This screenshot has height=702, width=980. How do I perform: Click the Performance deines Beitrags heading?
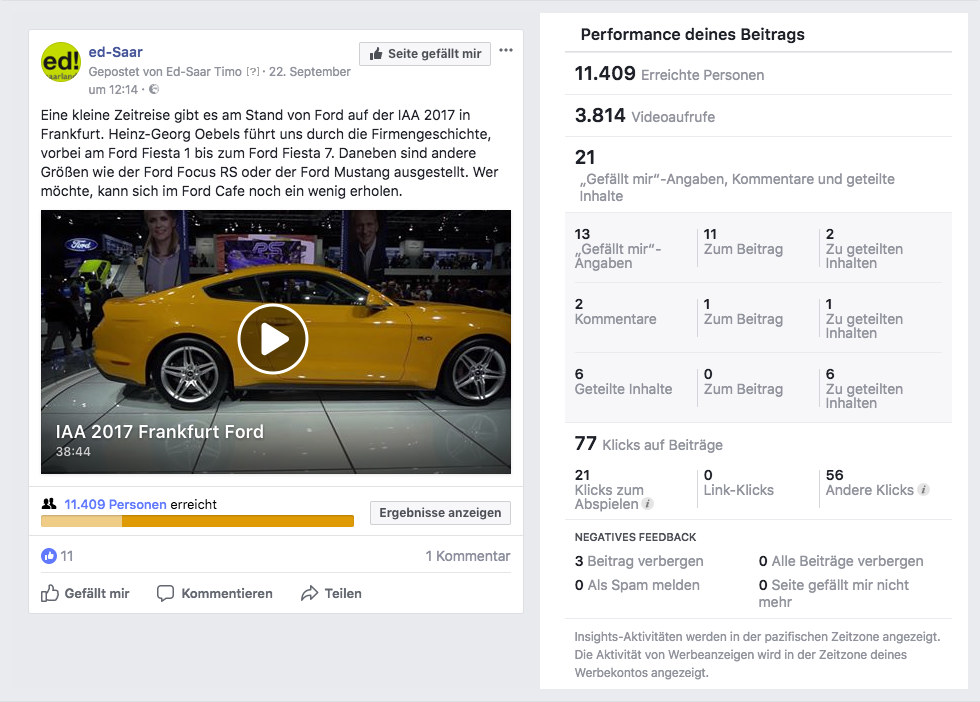(692, 34)
